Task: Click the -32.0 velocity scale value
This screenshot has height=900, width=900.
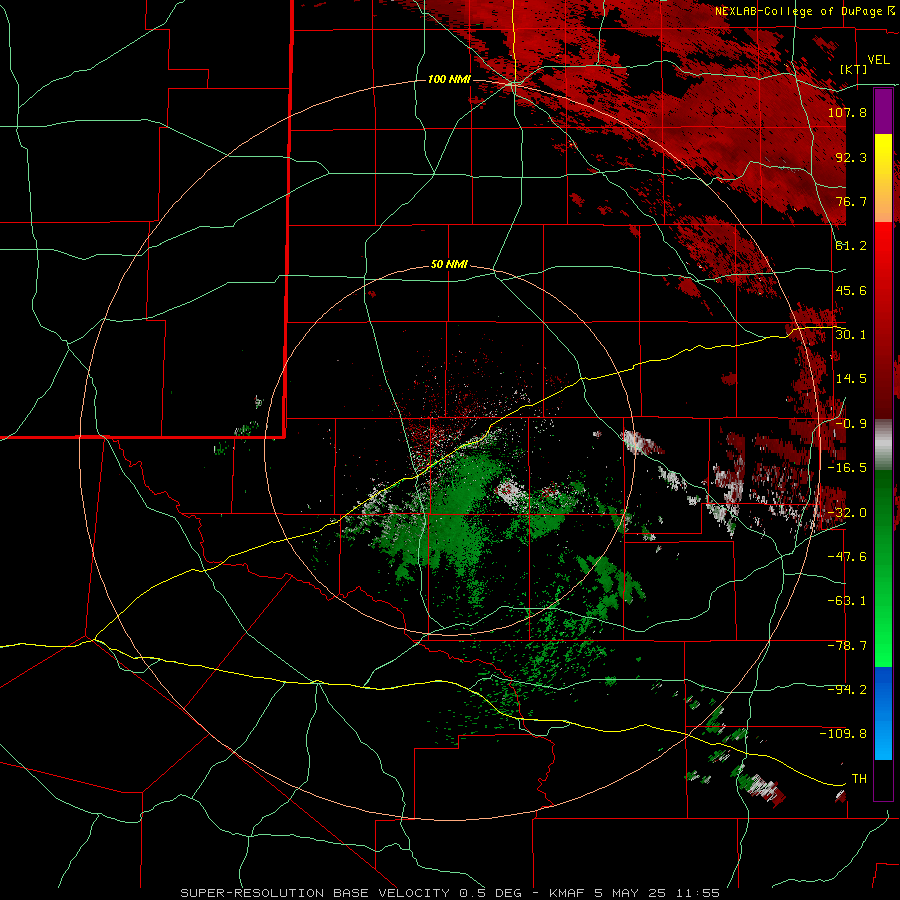Action: click(847, 513)
